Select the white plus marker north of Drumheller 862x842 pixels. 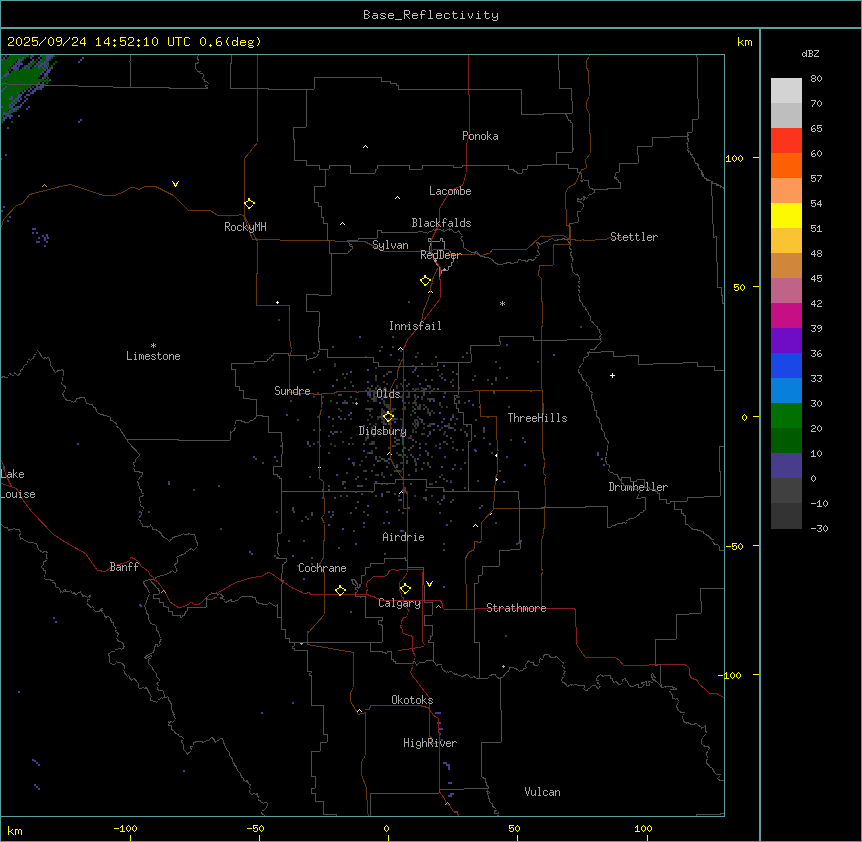[612, 375]
